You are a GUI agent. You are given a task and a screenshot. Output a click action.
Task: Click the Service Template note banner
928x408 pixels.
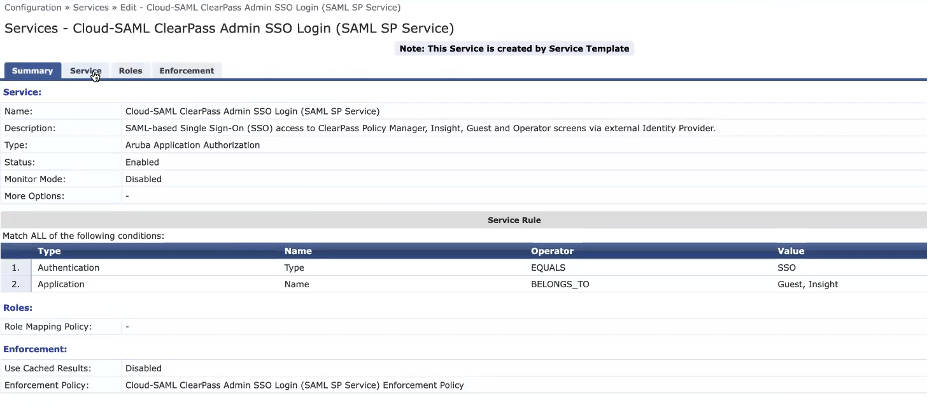(514, 48)
